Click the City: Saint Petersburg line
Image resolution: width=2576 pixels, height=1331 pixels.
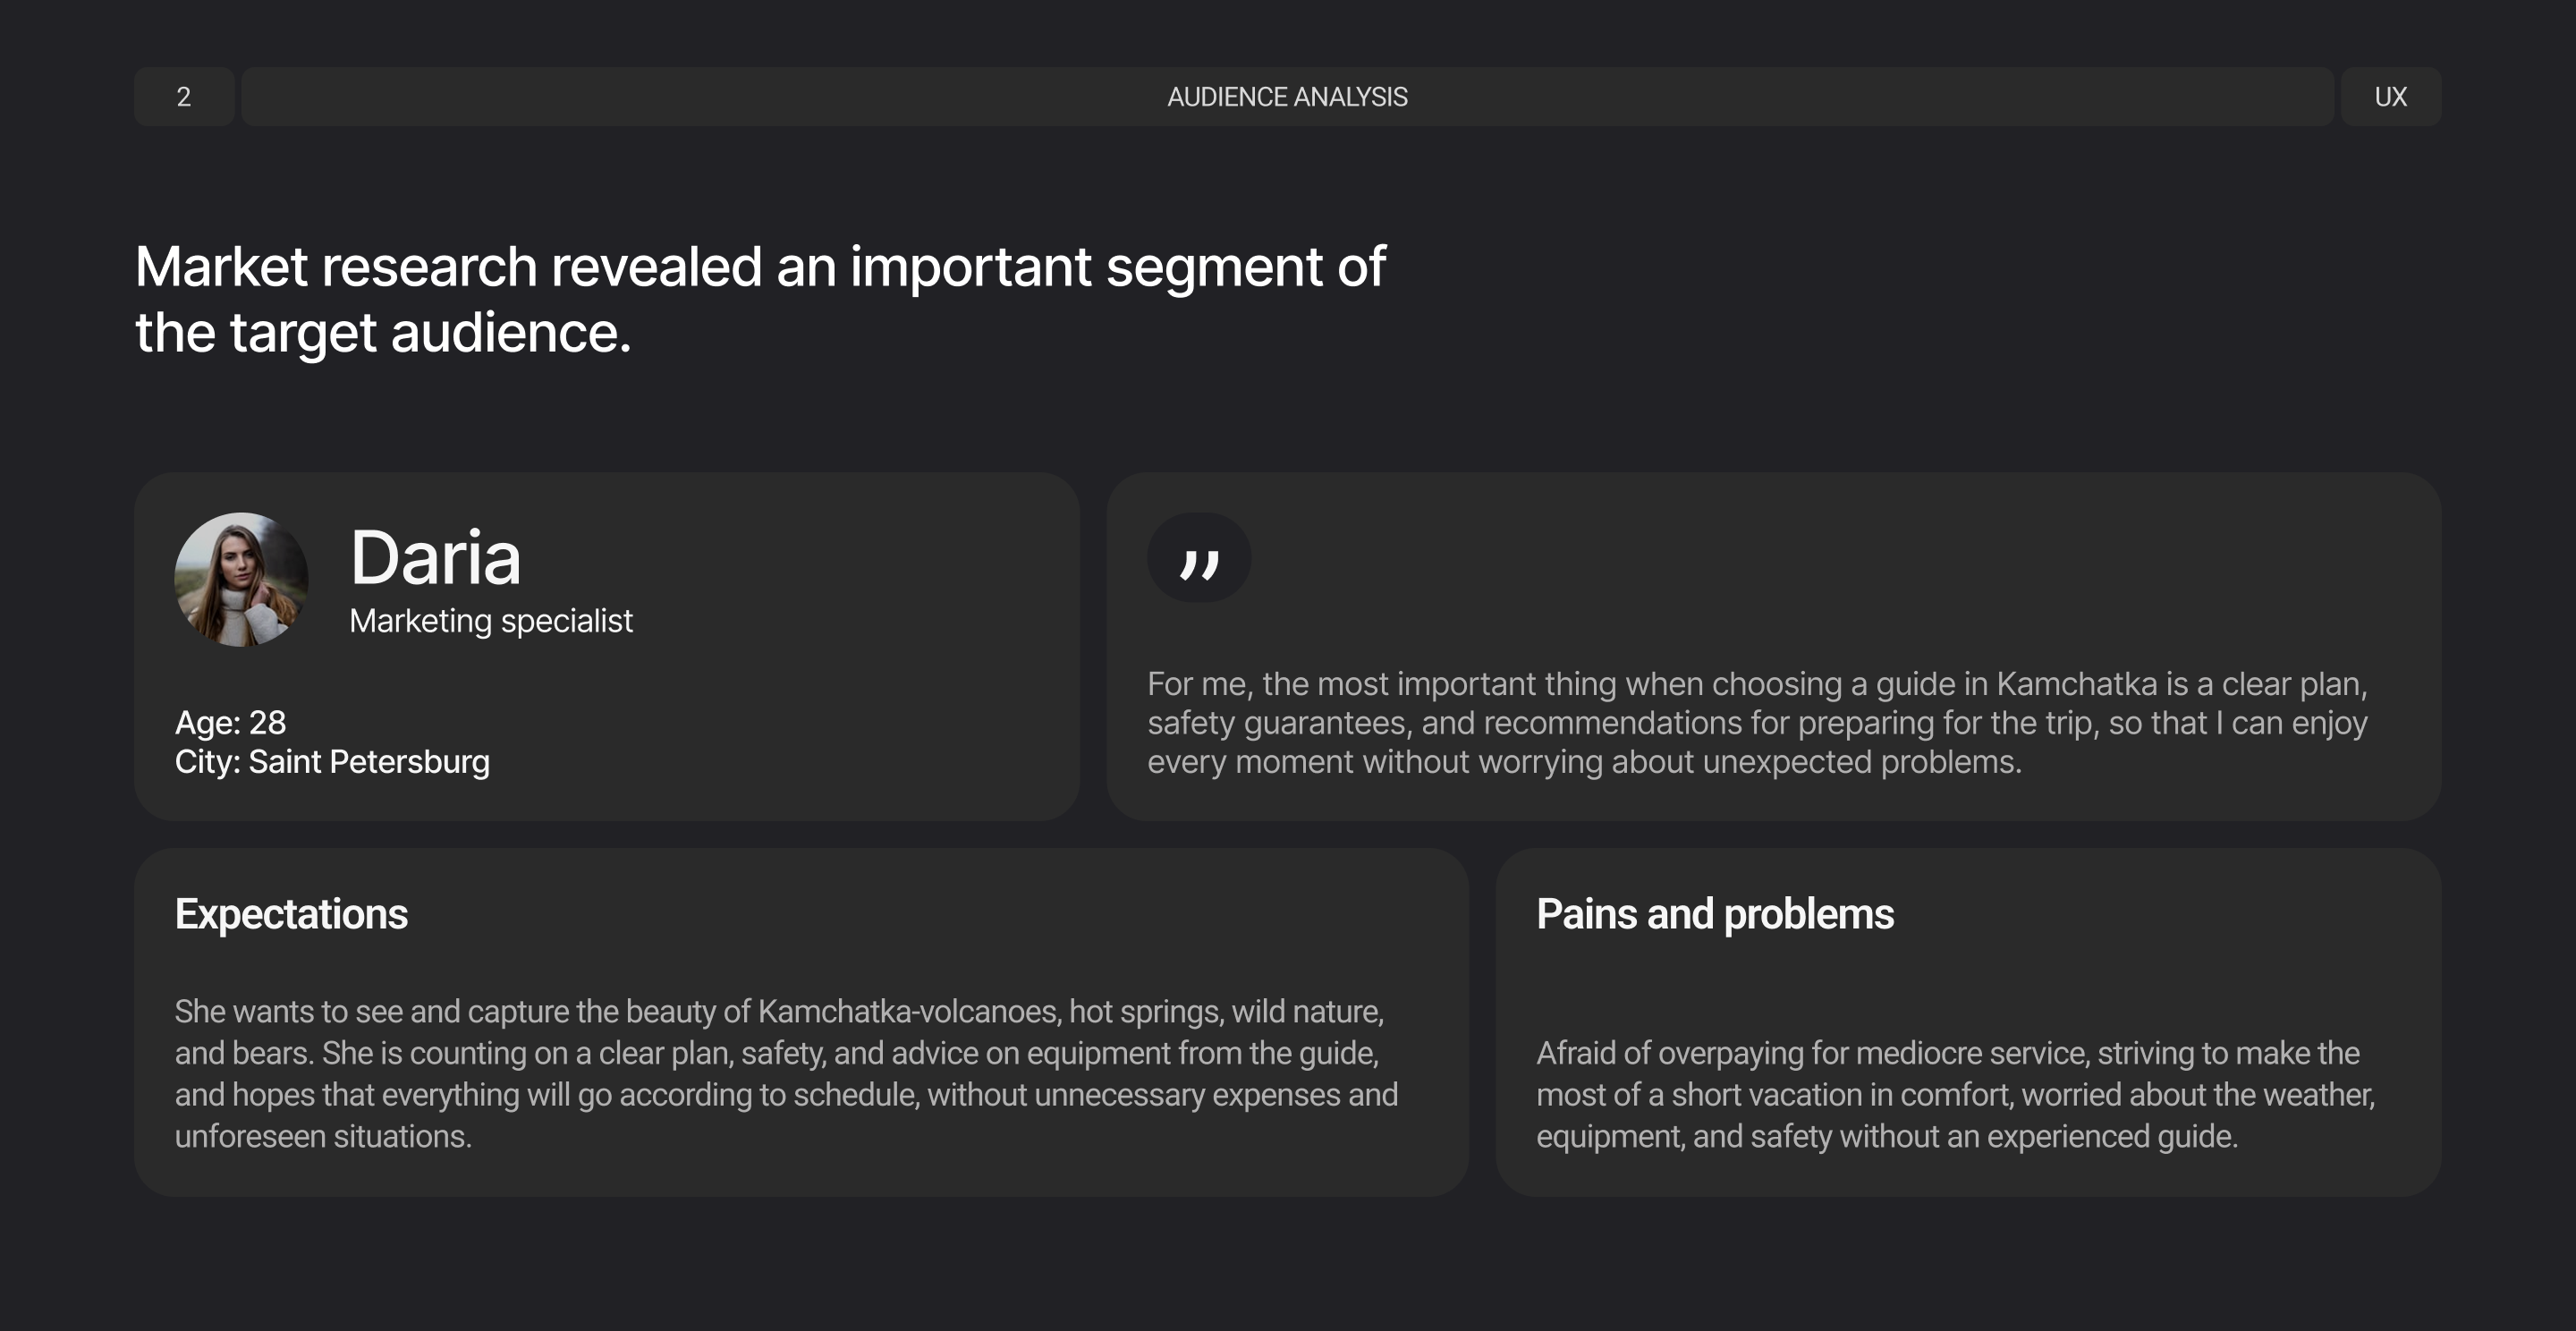click(x=332, y=762)
